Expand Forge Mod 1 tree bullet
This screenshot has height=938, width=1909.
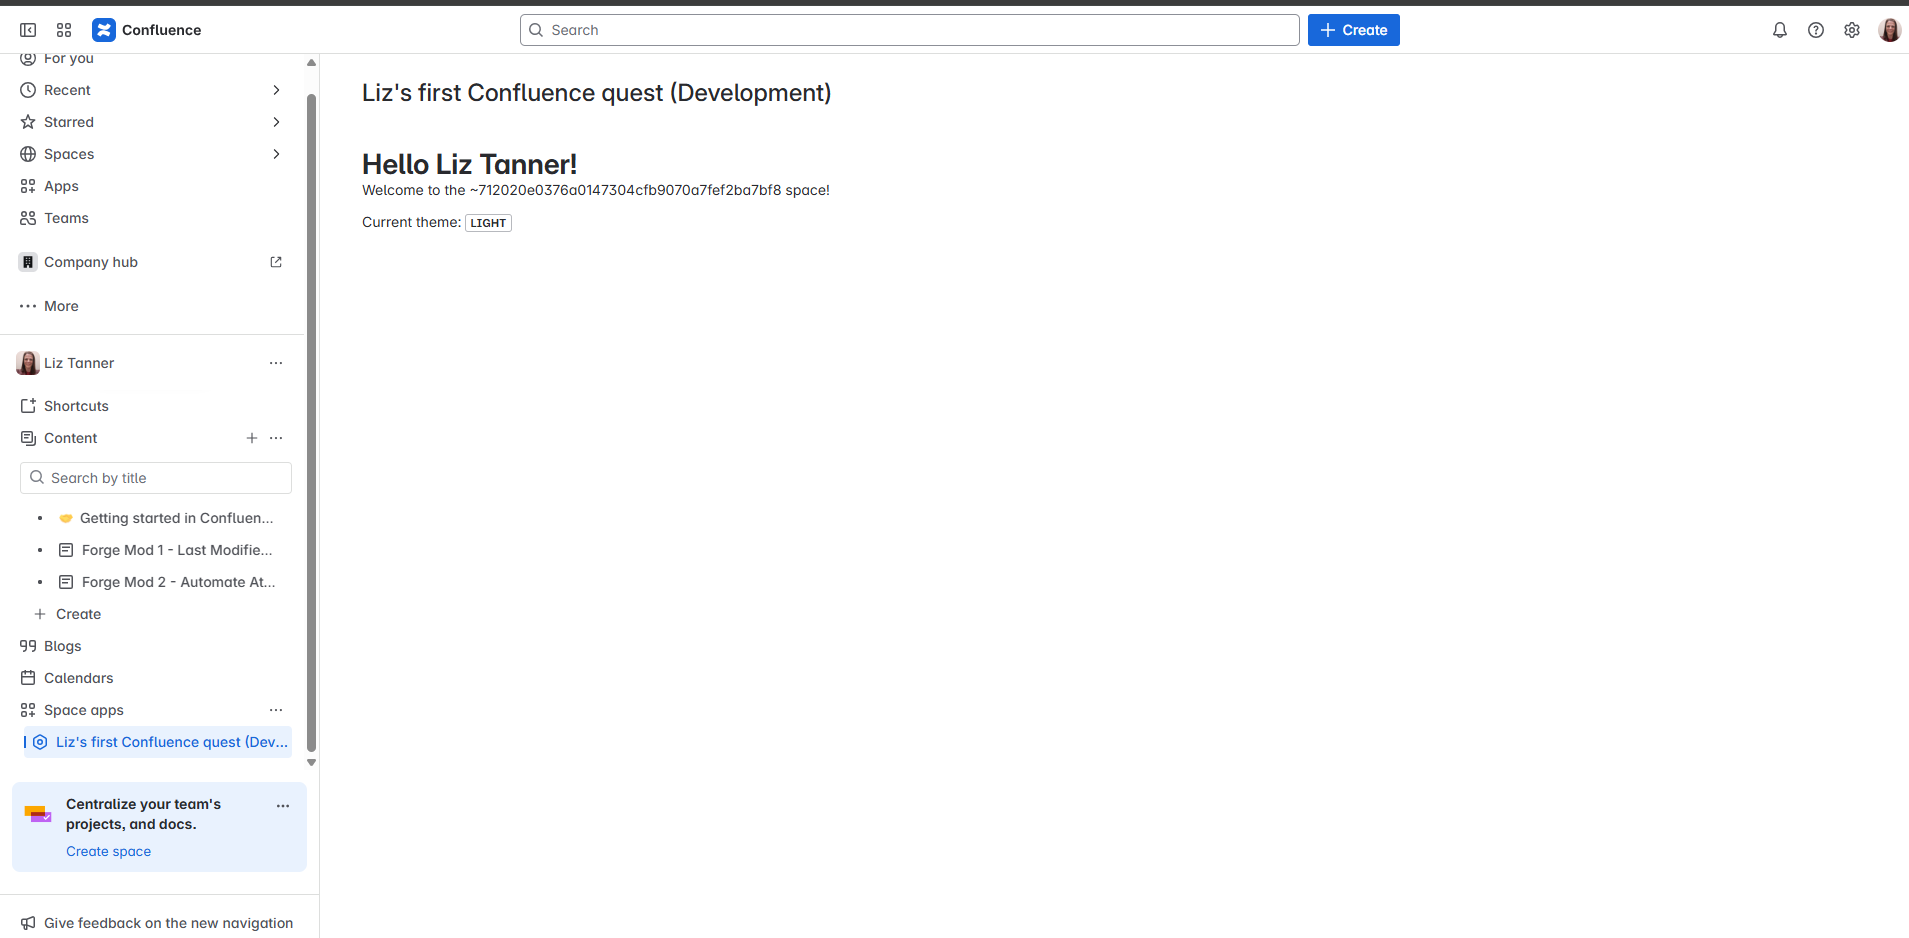(x=40, y=550)
